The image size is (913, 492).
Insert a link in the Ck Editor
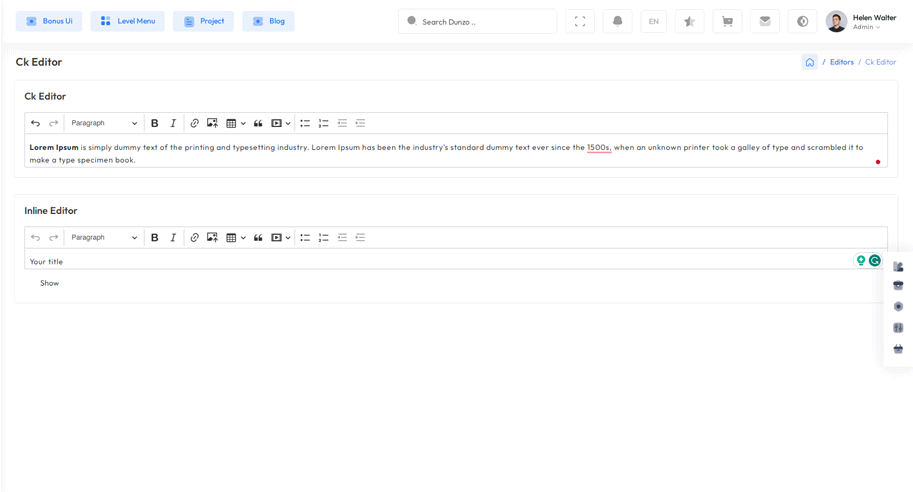pos(194,123)
